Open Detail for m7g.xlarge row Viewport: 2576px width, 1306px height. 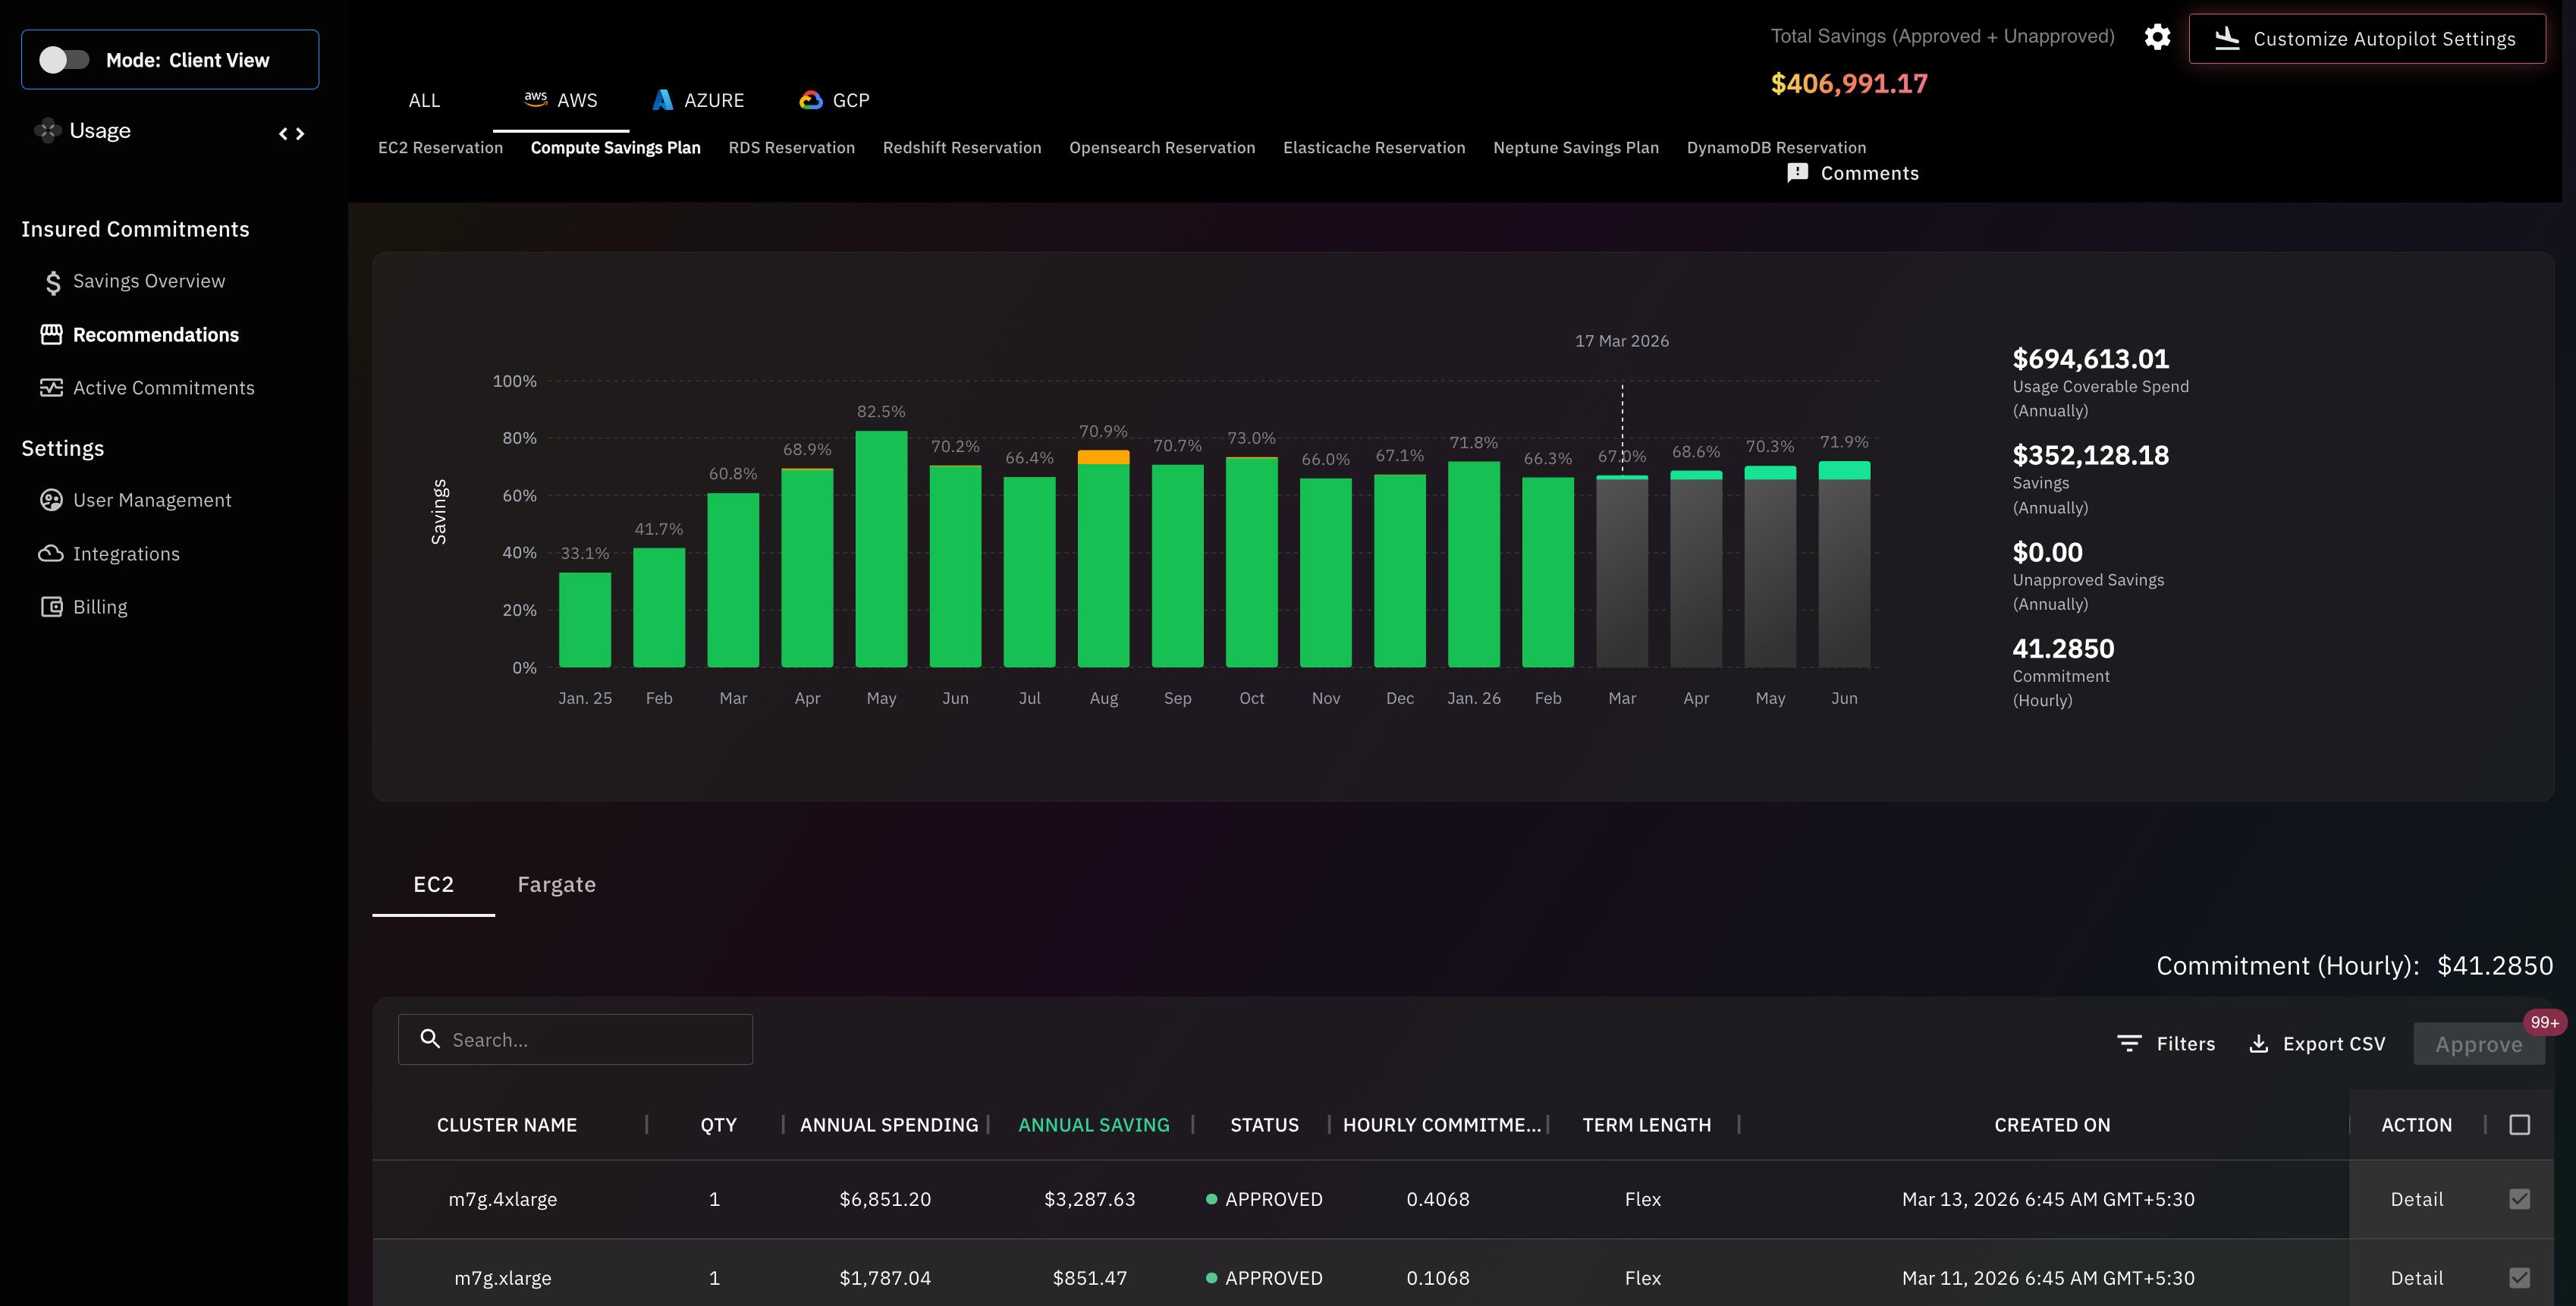coord(2416,1278)
